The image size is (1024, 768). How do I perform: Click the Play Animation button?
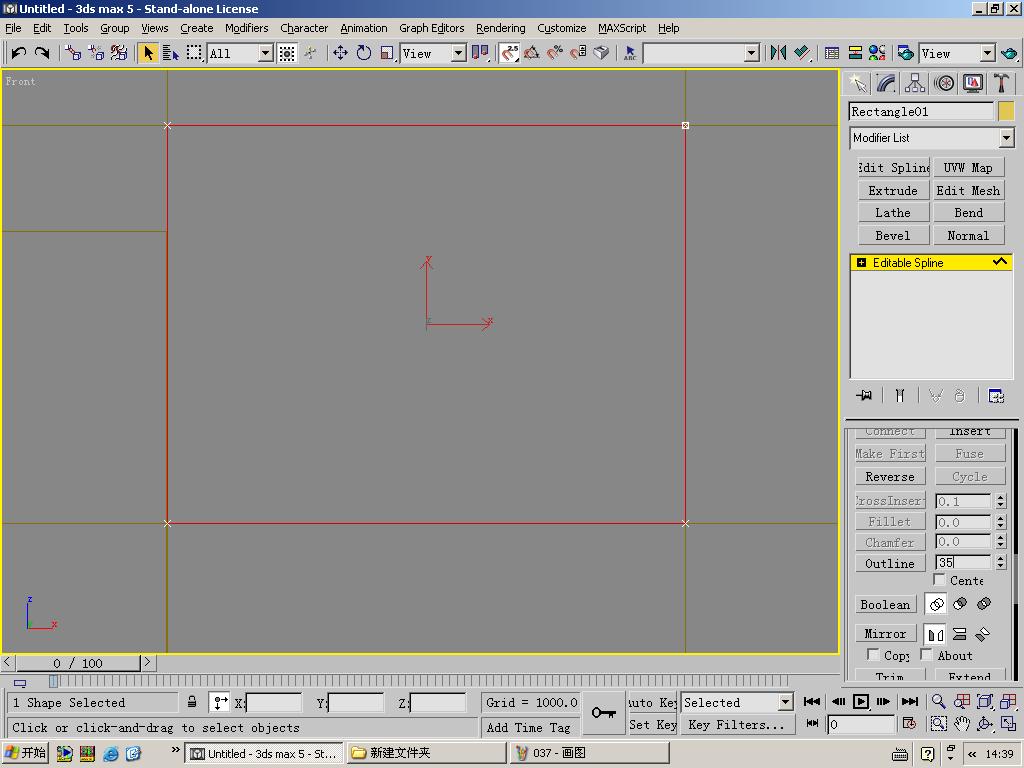click(x=860, y=702)
